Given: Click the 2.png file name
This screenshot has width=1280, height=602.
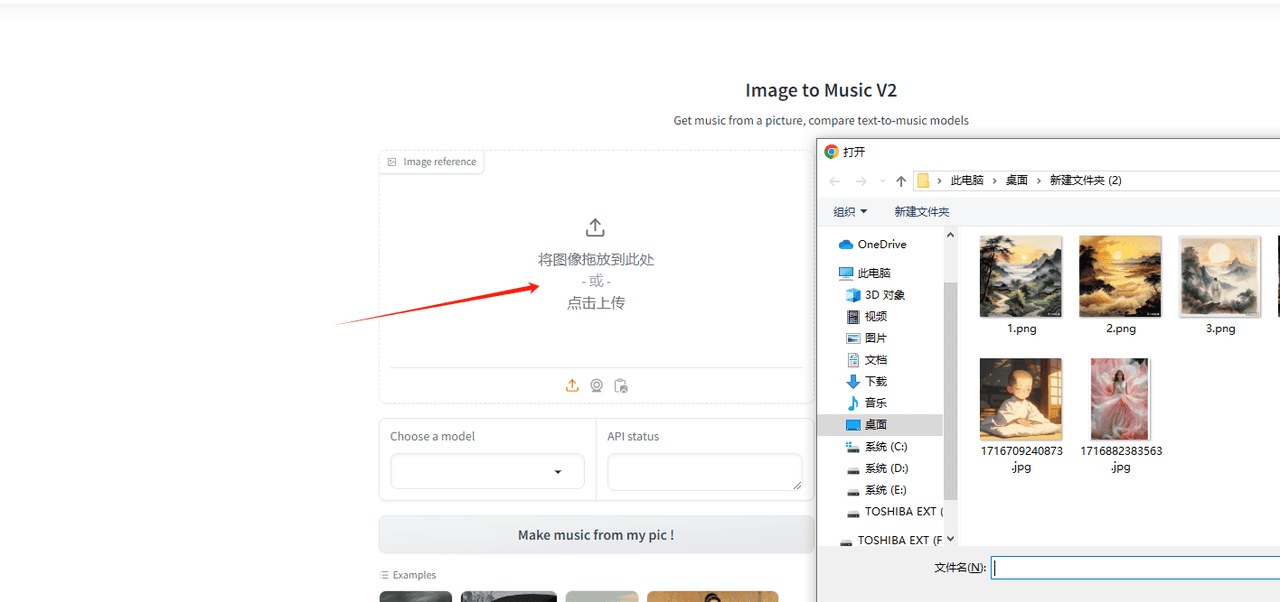Looking at the screenshot, I should tap(1120, 329).
